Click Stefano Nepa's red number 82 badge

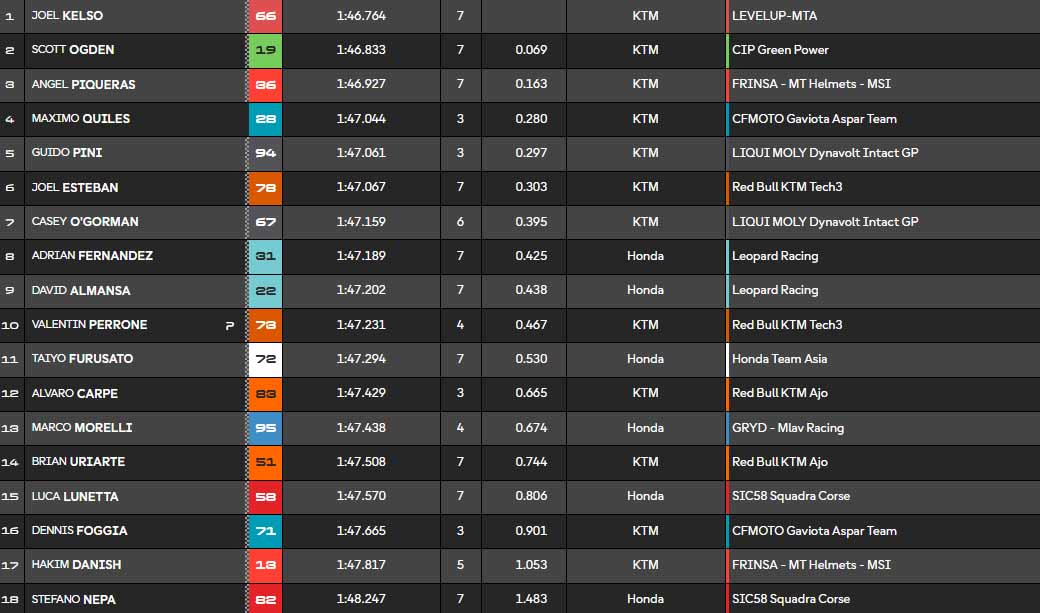265,599
